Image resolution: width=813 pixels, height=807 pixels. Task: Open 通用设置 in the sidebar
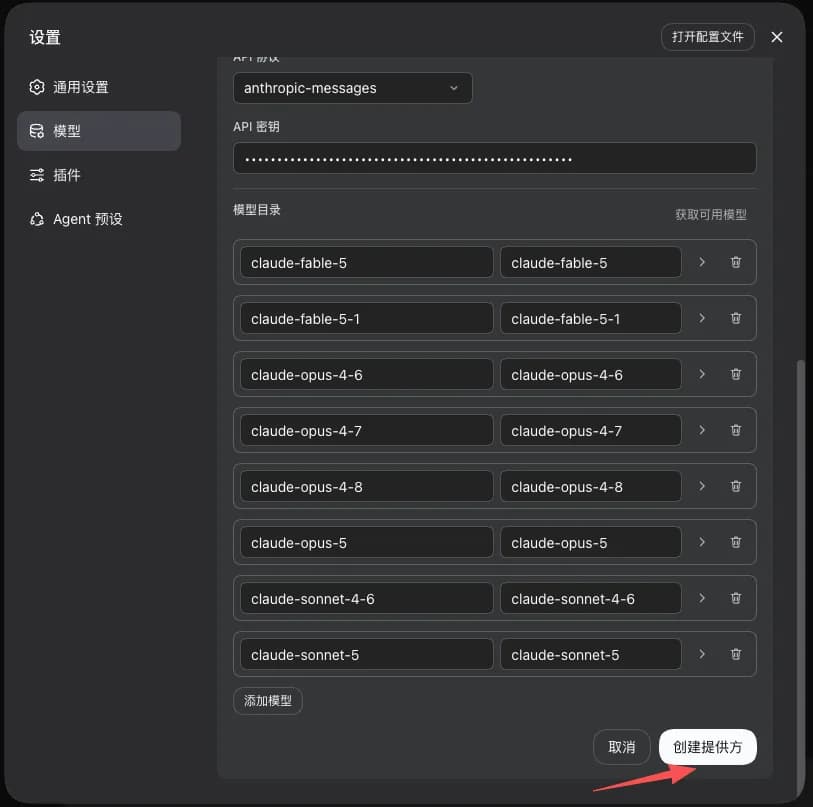pos(99,87)
